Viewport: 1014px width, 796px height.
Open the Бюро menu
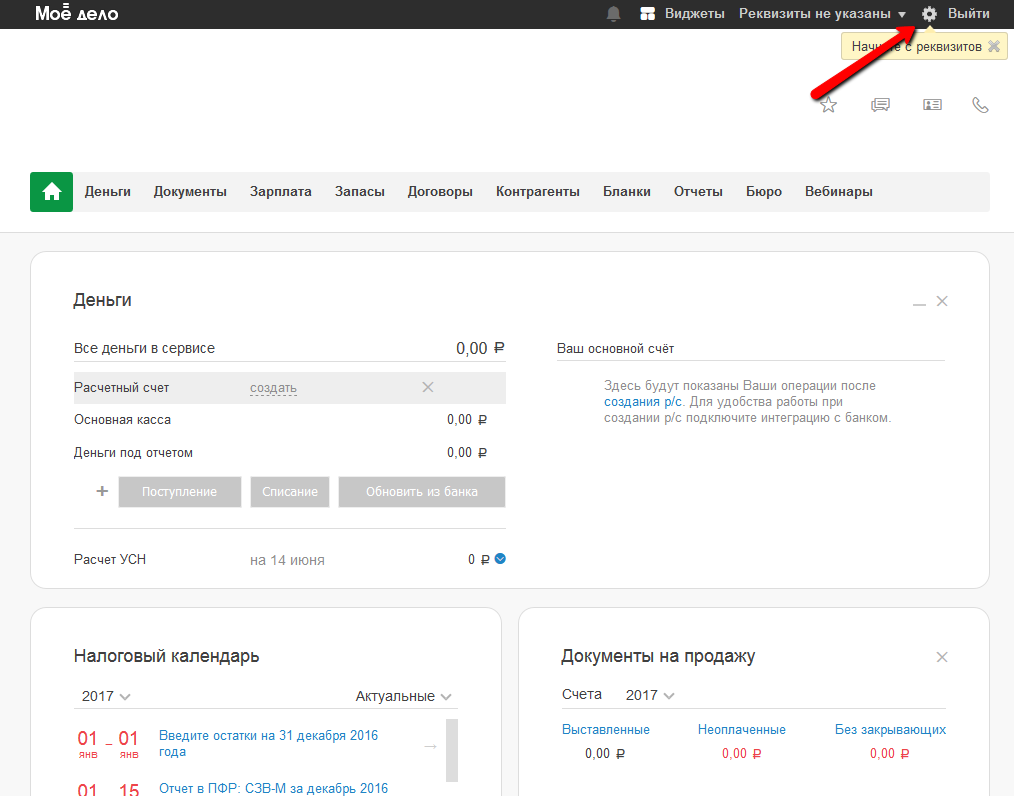tap(764, 192)
